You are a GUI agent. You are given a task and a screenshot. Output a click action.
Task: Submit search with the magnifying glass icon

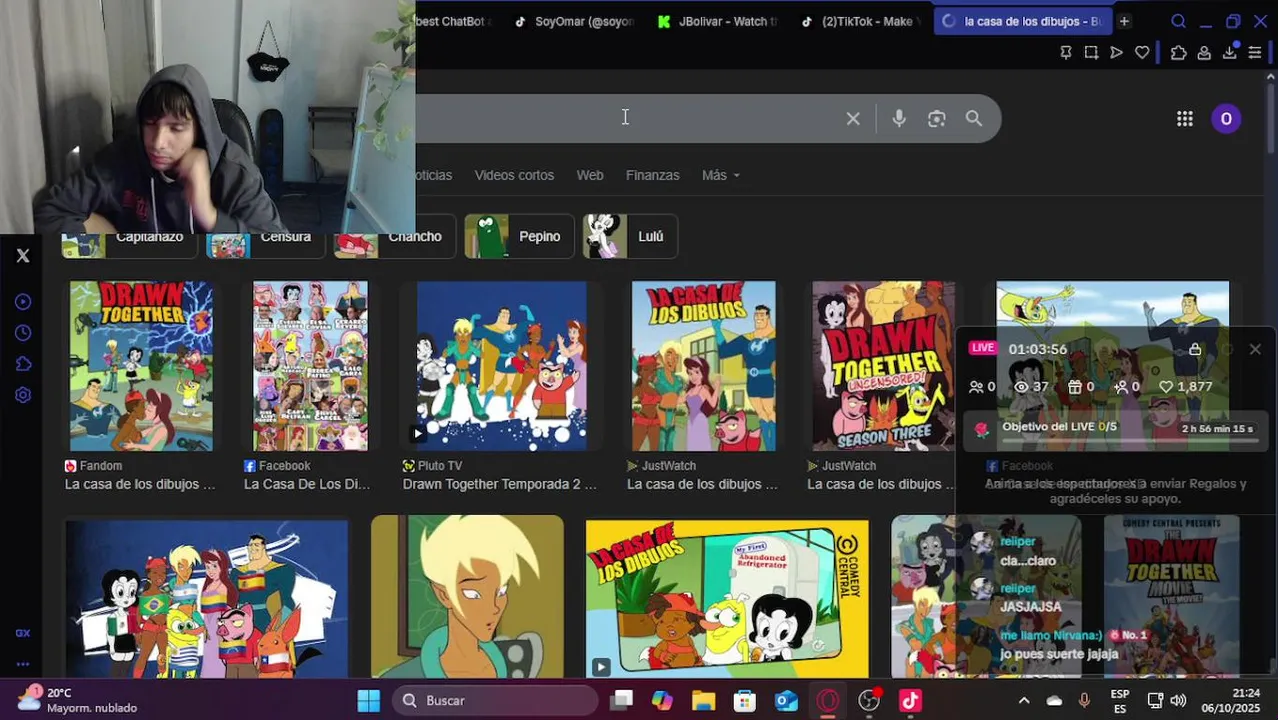[x=974, y=119]
